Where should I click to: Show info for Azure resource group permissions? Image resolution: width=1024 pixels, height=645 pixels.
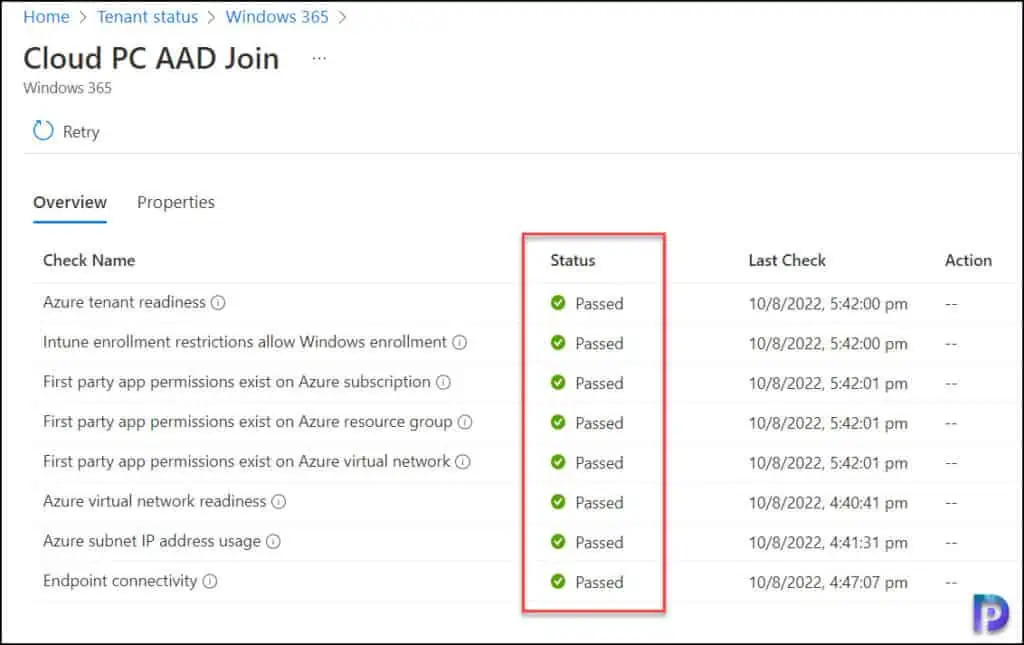465,422
